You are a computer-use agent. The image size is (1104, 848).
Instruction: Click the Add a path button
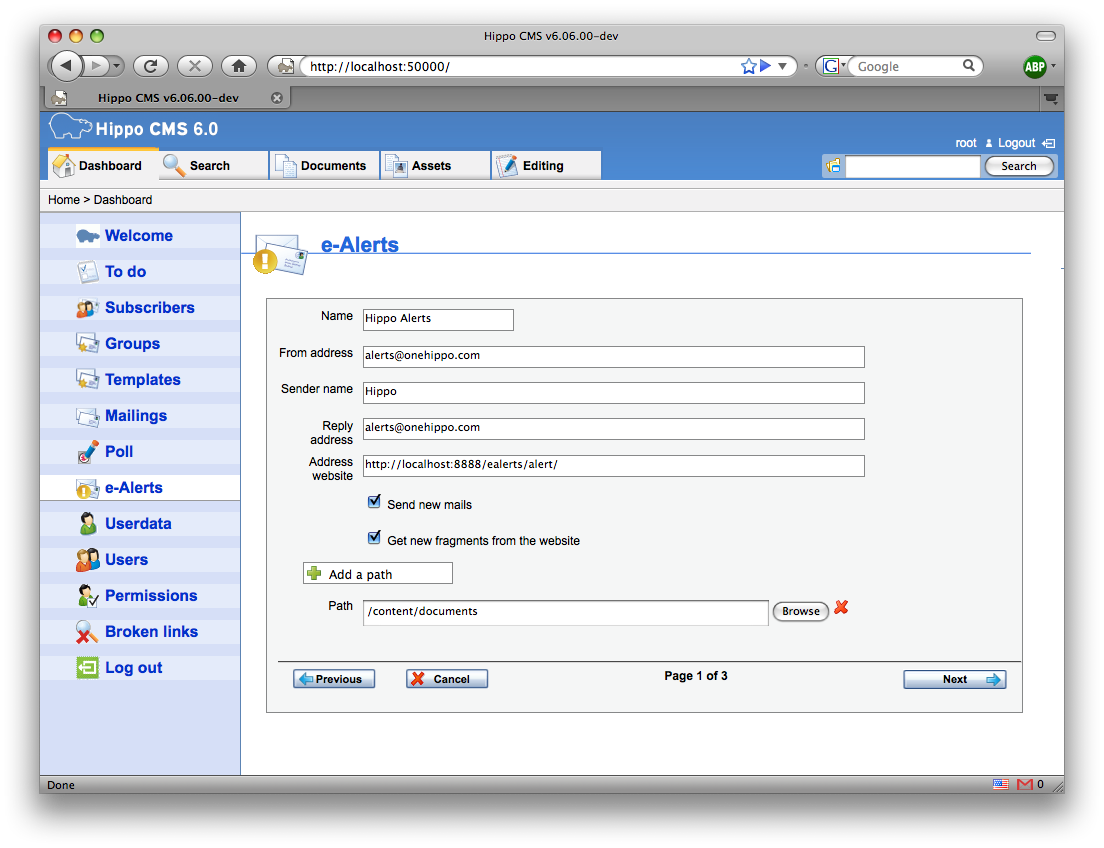(377, 574)
